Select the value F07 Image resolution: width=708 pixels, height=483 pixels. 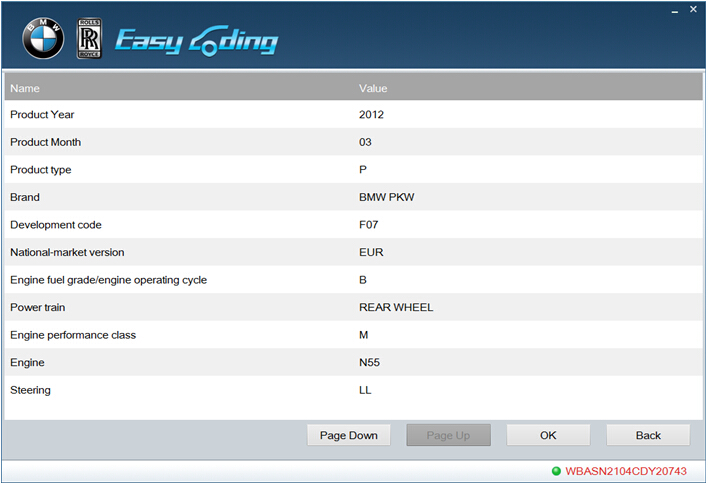point(368,225)
